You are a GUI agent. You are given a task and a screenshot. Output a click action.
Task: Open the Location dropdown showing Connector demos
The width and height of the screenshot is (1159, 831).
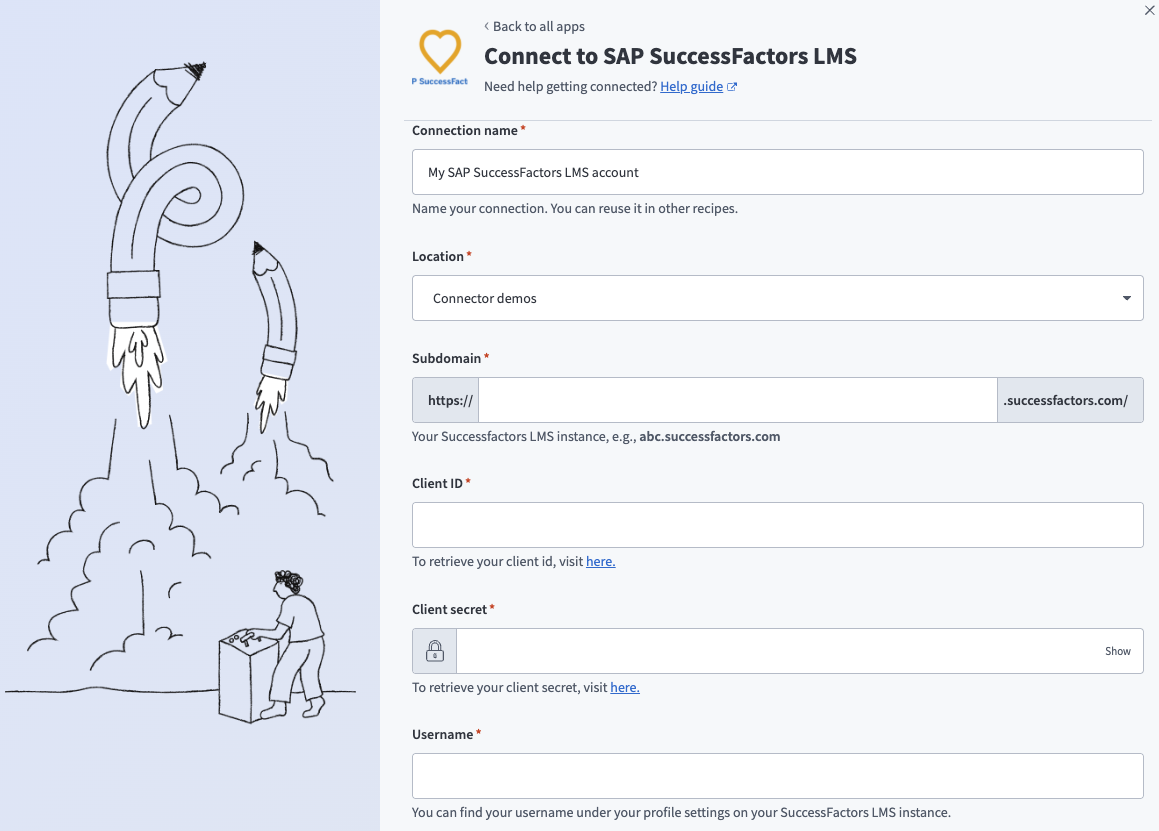tap(780, 297)
